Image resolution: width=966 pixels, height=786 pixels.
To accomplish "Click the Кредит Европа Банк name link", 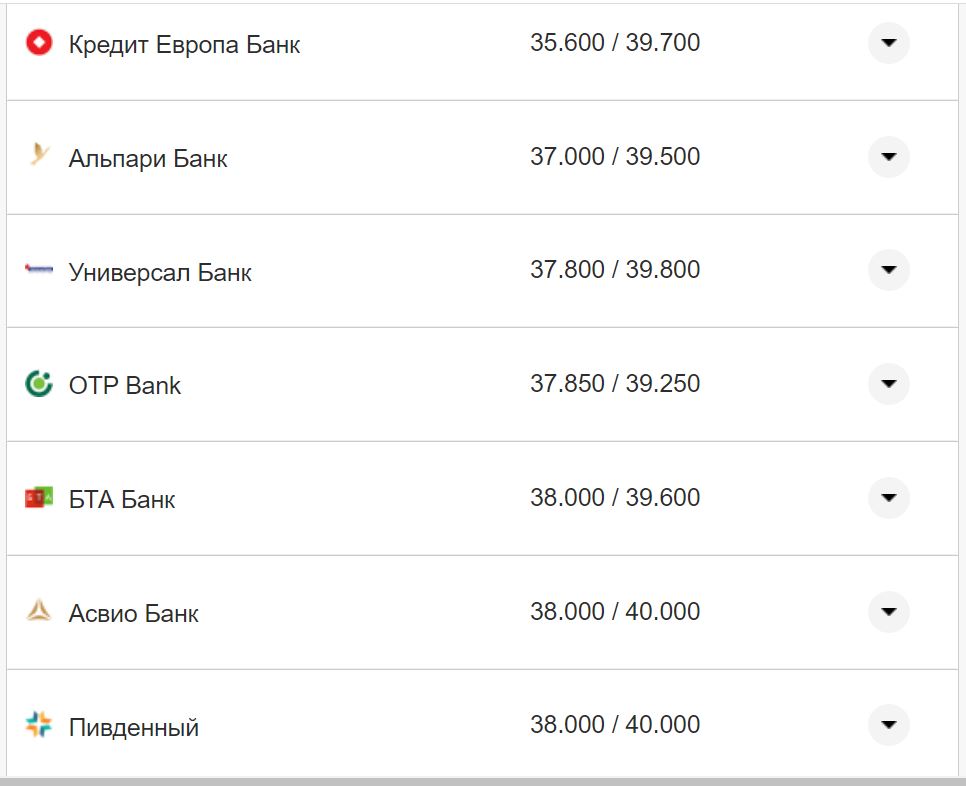I will point(183,44).
